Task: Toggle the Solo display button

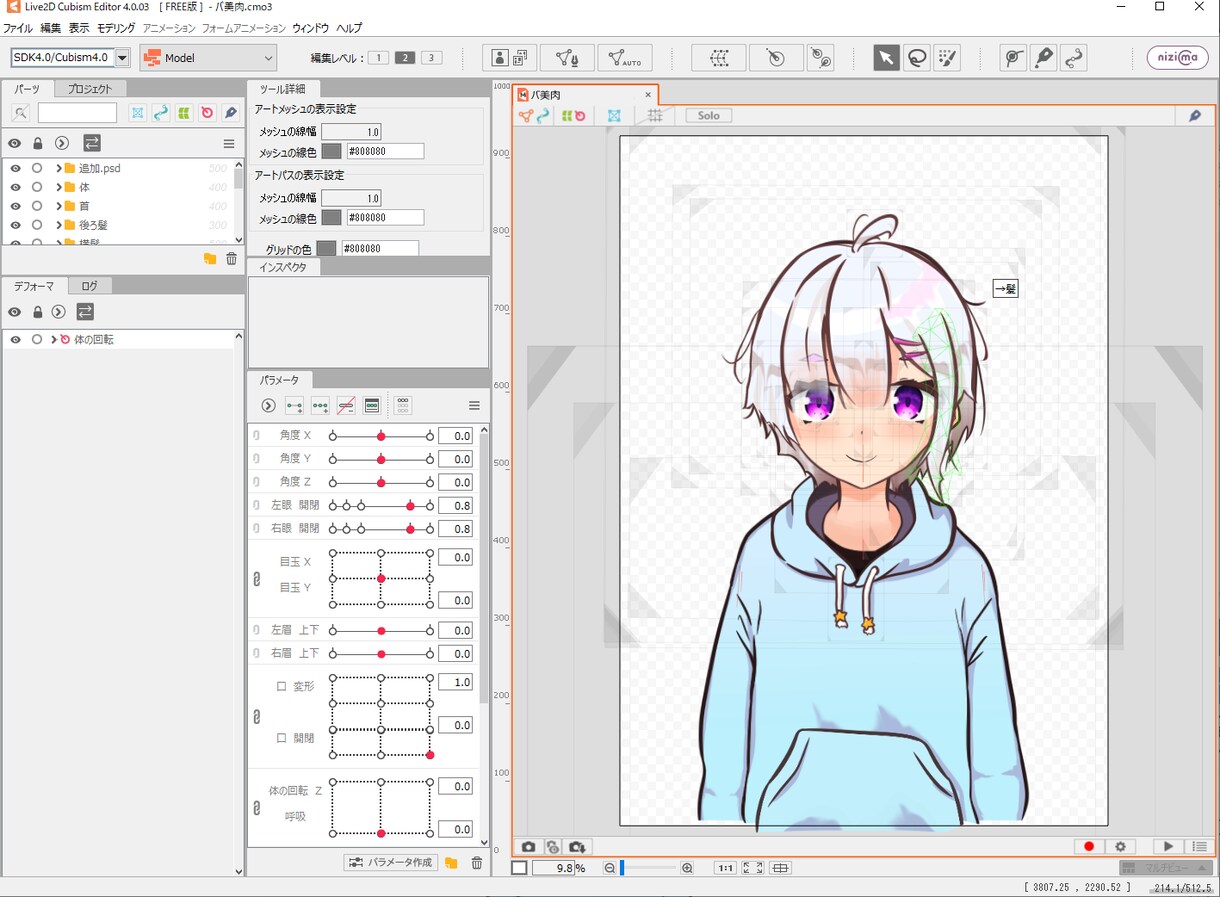Action: click(x=708, y=116)
